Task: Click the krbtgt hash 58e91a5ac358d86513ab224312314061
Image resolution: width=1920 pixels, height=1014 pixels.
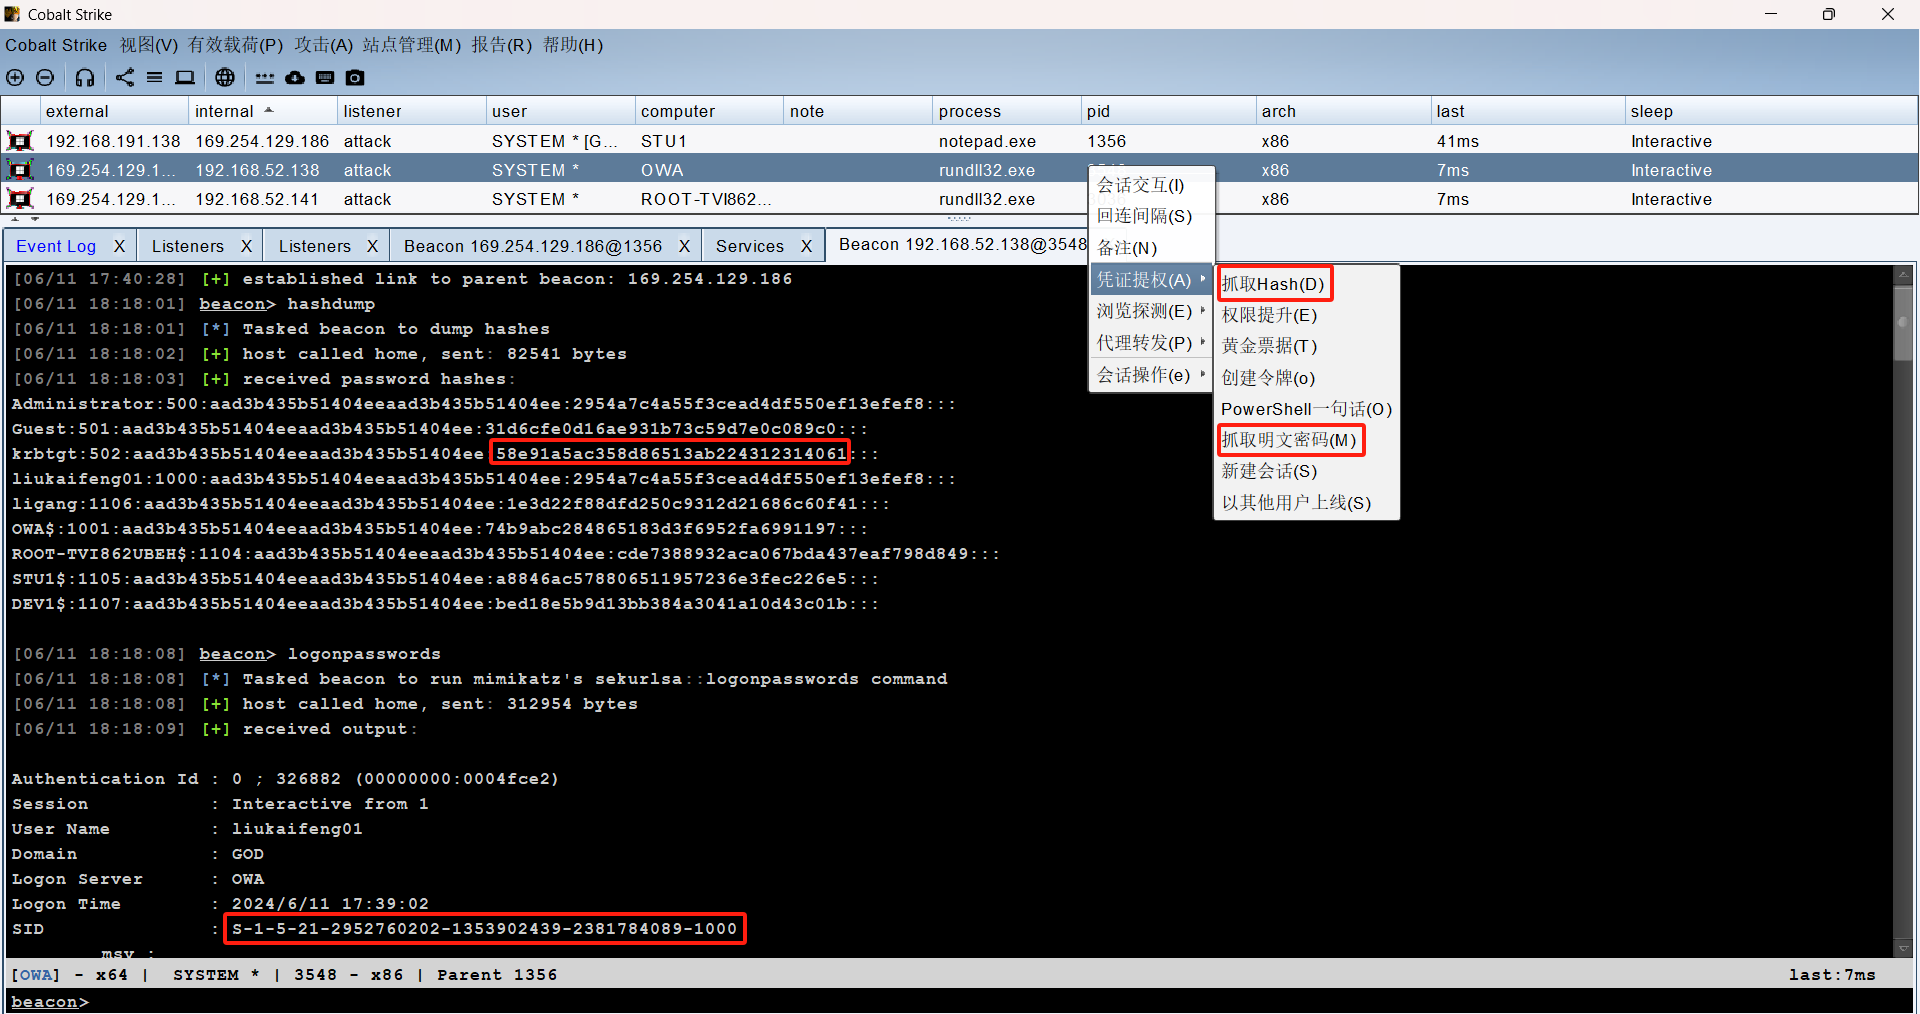Action: 671,454
